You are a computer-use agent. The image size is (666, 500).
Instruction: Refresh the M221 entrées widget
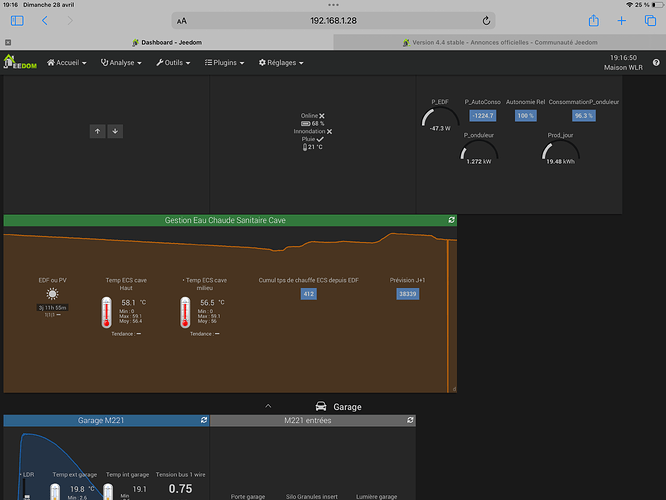click(410, 420)
